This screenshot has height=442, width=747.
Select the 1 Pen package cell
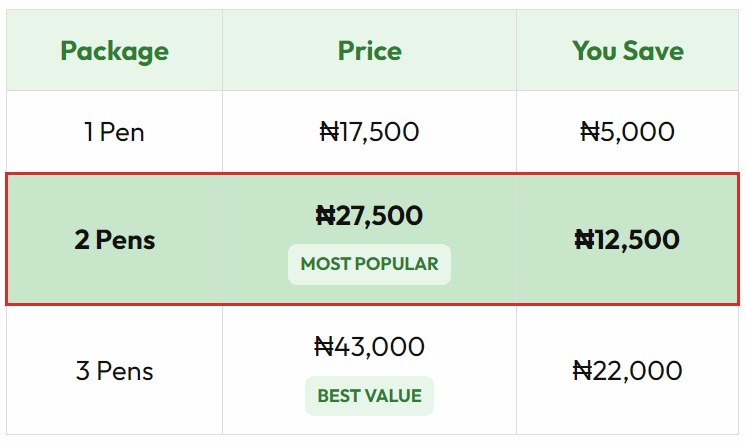pyautogui.click(x=114, y=132)
